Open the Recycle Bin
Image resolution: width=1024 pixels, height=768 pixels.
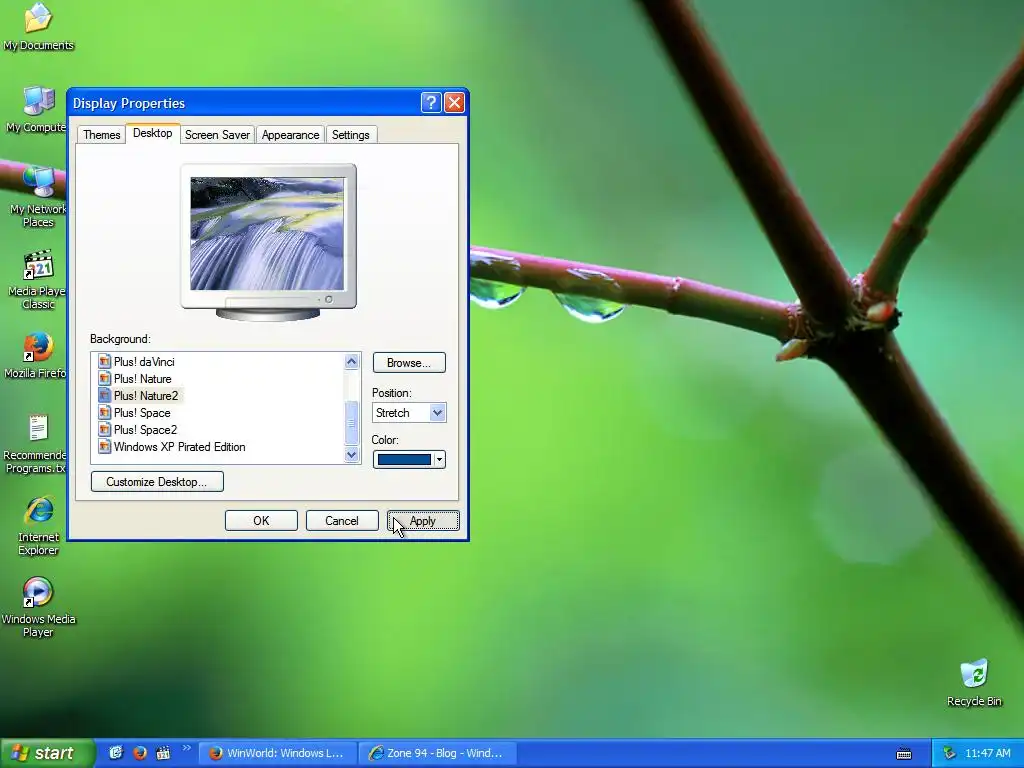(974, 683)
